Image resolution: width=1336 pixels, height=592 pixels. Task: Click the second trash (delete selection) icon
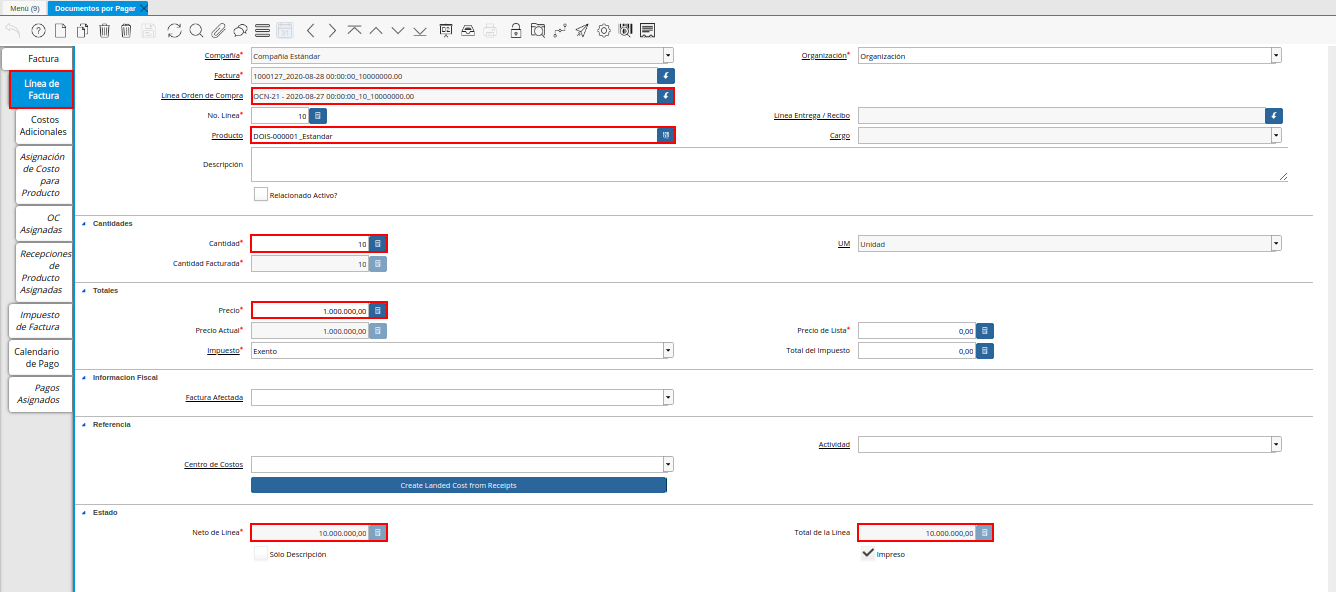[126, 30]
